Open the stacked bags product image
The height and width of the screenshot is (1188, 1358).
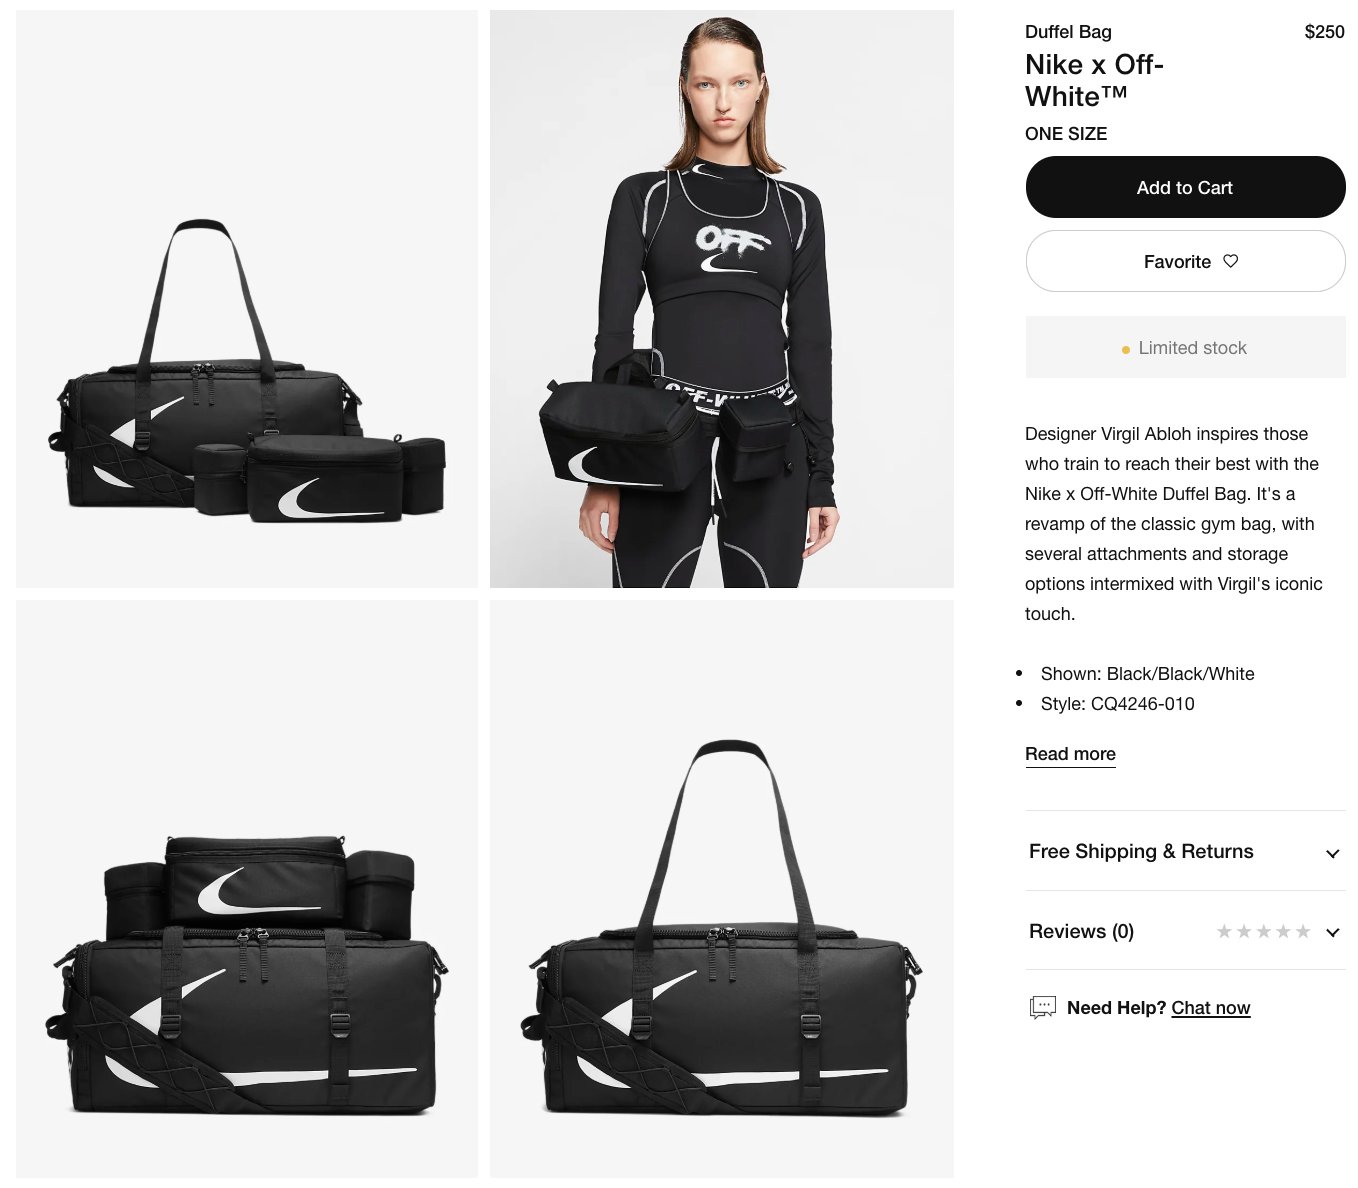[247, 889]
